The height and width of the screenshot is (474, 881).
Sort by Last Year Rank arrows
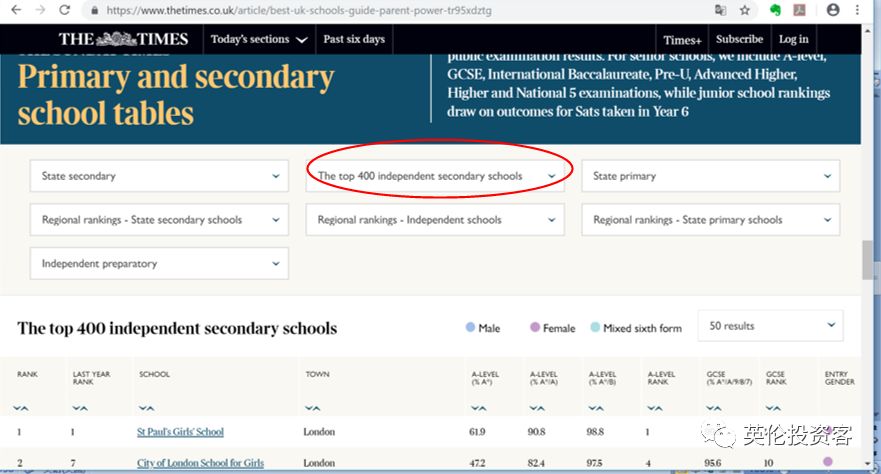pos(80,408)
